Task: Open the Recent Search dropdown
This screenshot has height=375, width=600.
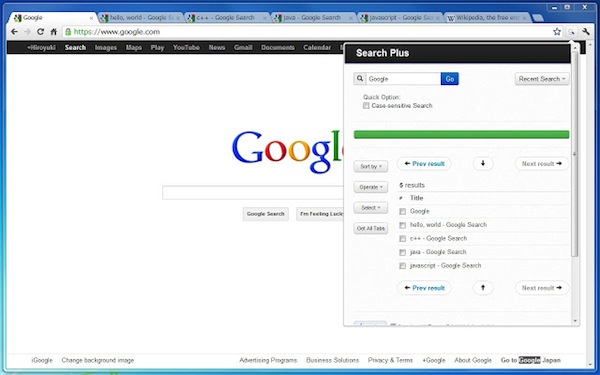Action: coord(542,79)
